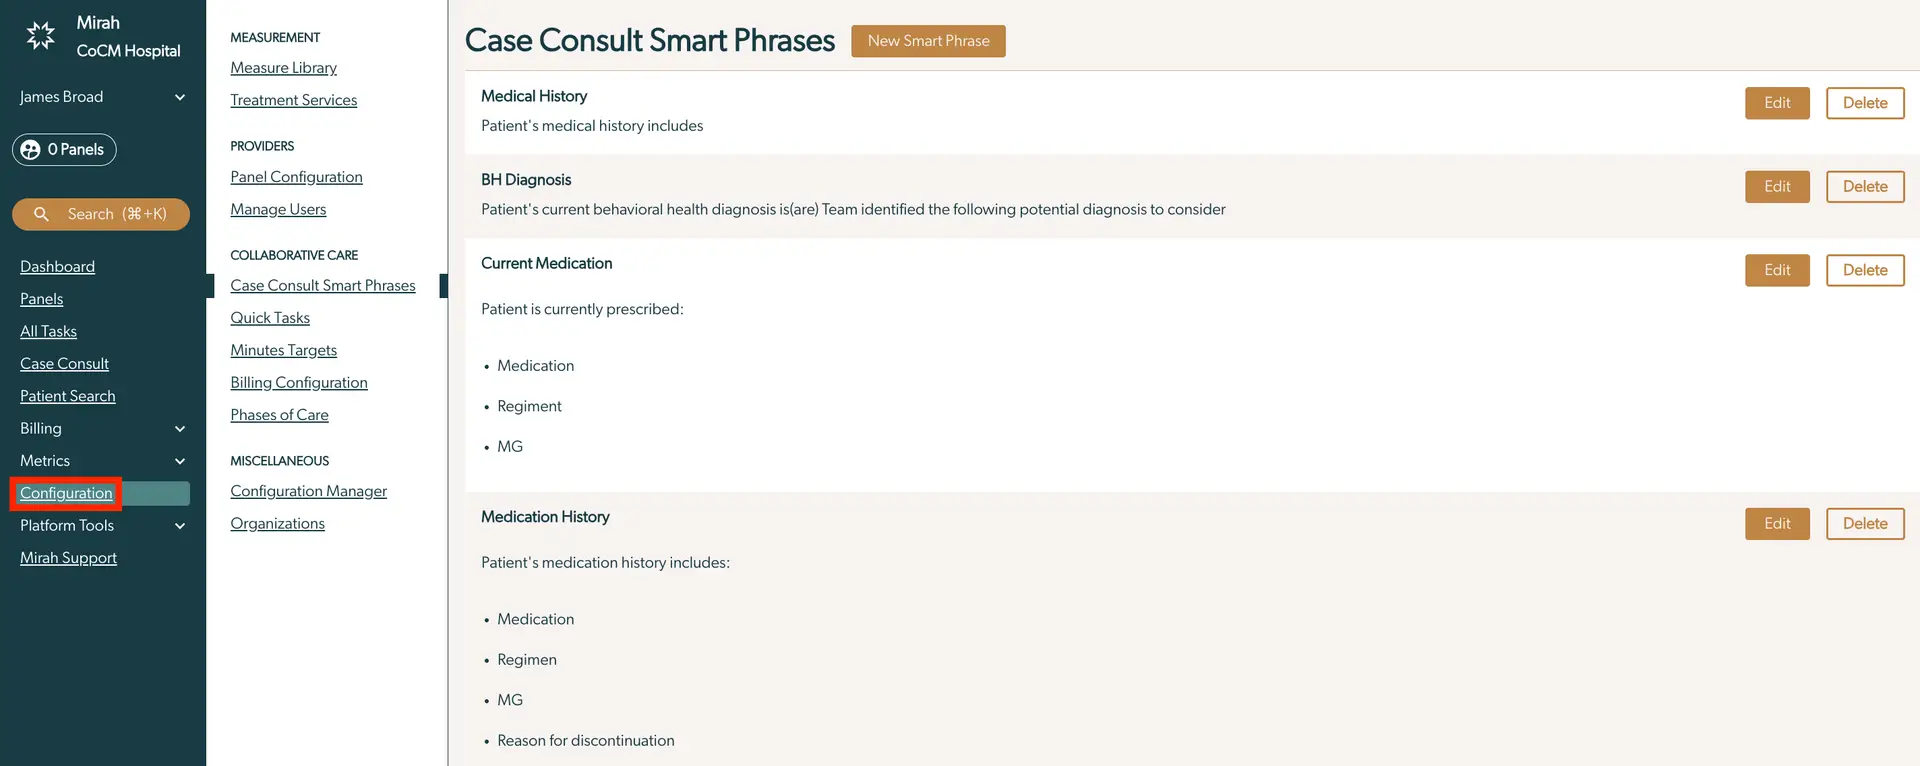Image resolution: width=1920 pixels, height=766 pixels.
Task: Open the Configuration page from the sidebar
Action: tap(64, 493)
